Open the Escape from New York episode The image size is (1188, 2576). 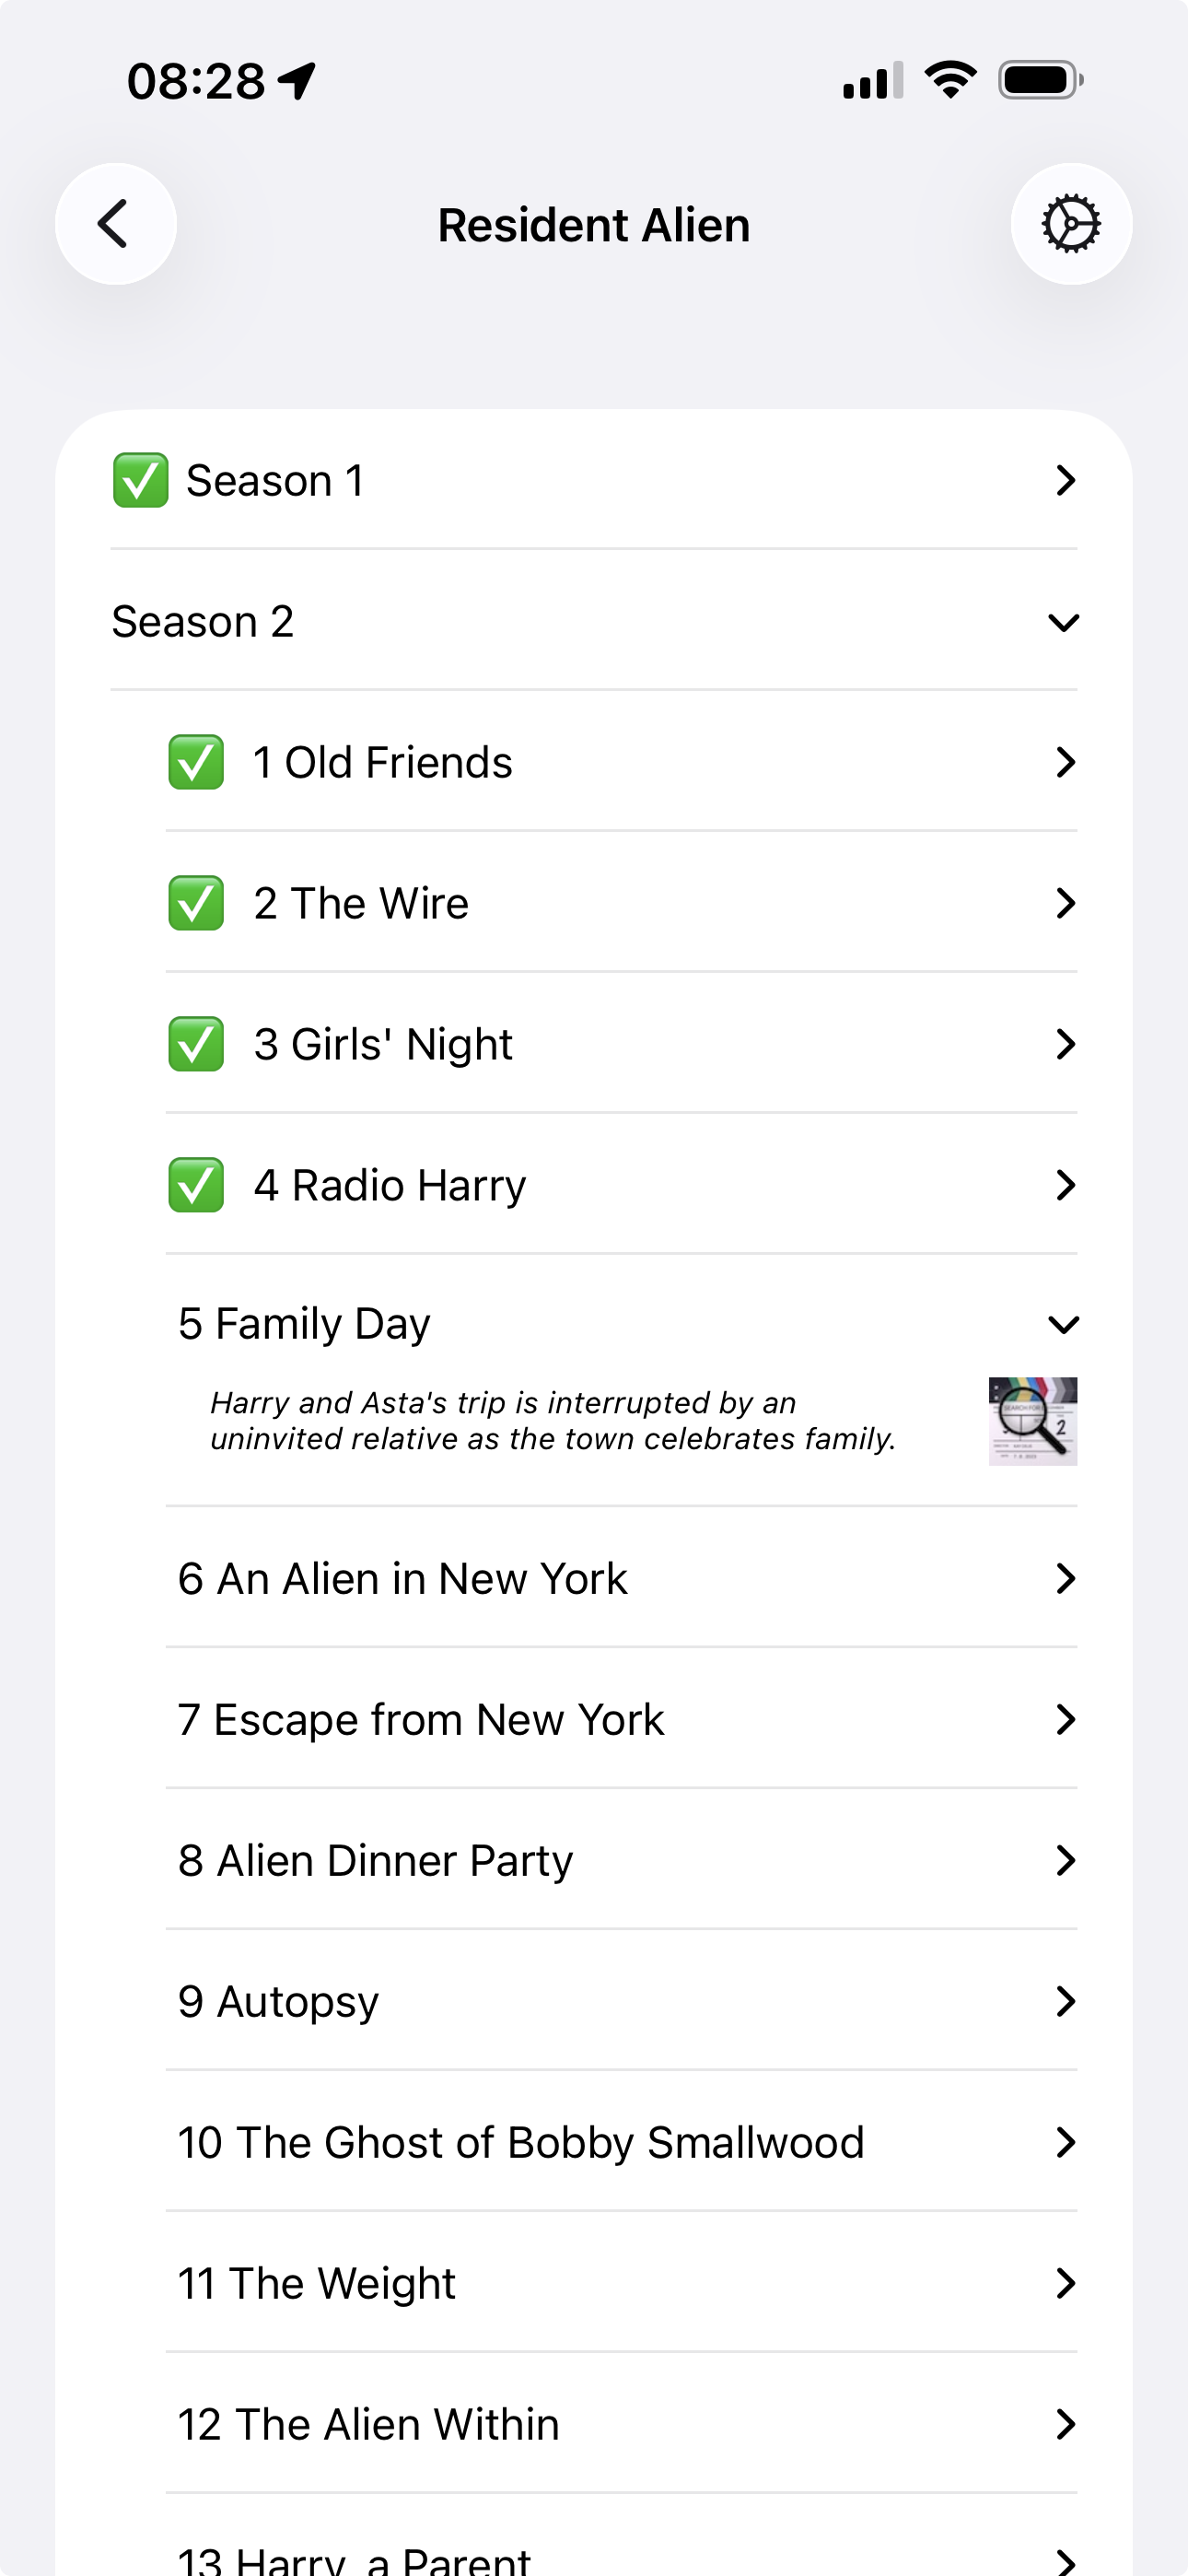click(420, 1720)
